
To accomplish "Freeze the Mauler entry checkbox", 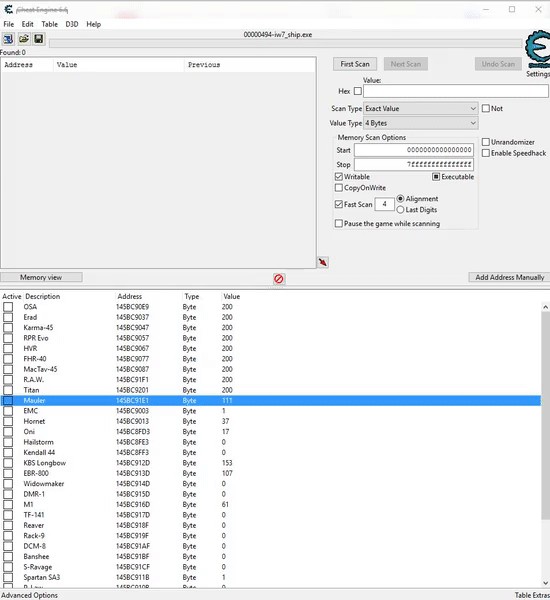I will pyautogui.click(x=8, y=401).
